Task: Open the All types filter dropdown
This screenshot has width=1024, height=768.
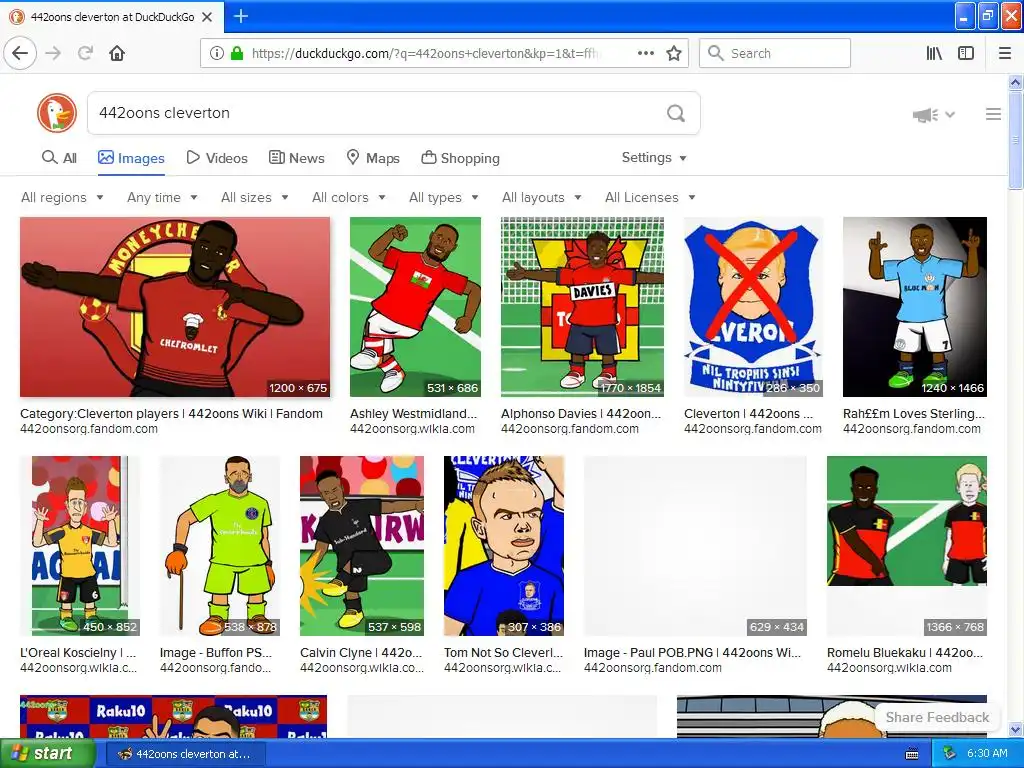Action: click(444, 197)
